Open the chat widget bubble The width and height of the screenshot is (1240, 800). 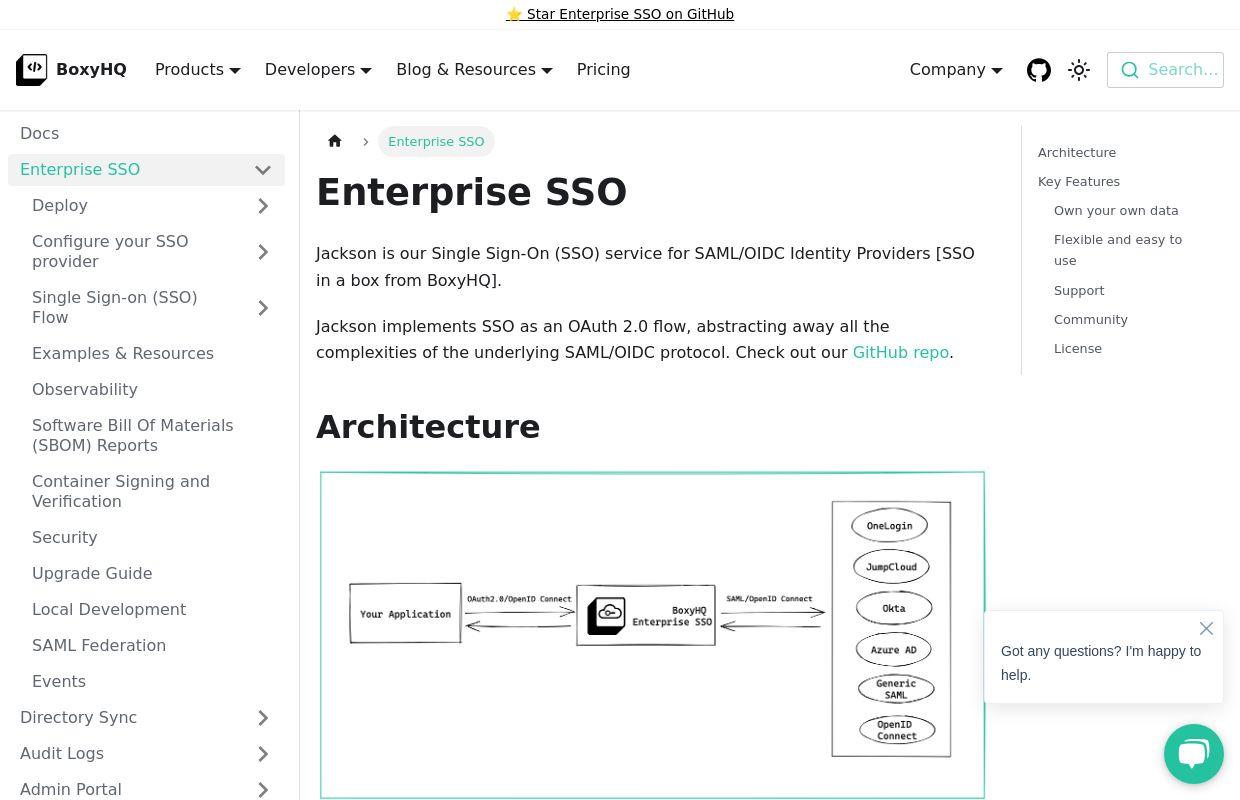click(x=1194, y=754)
